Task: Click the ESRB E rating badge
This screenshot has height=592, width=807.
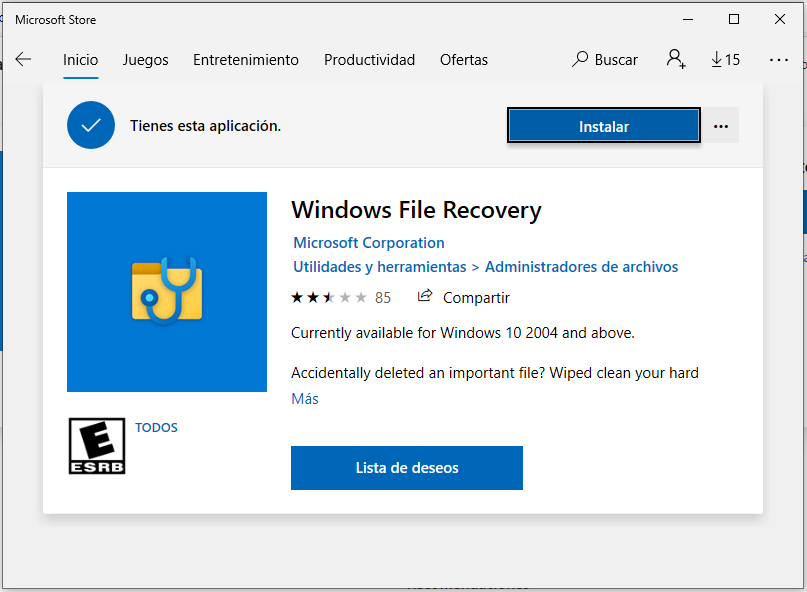Action: tap(97, 446)
